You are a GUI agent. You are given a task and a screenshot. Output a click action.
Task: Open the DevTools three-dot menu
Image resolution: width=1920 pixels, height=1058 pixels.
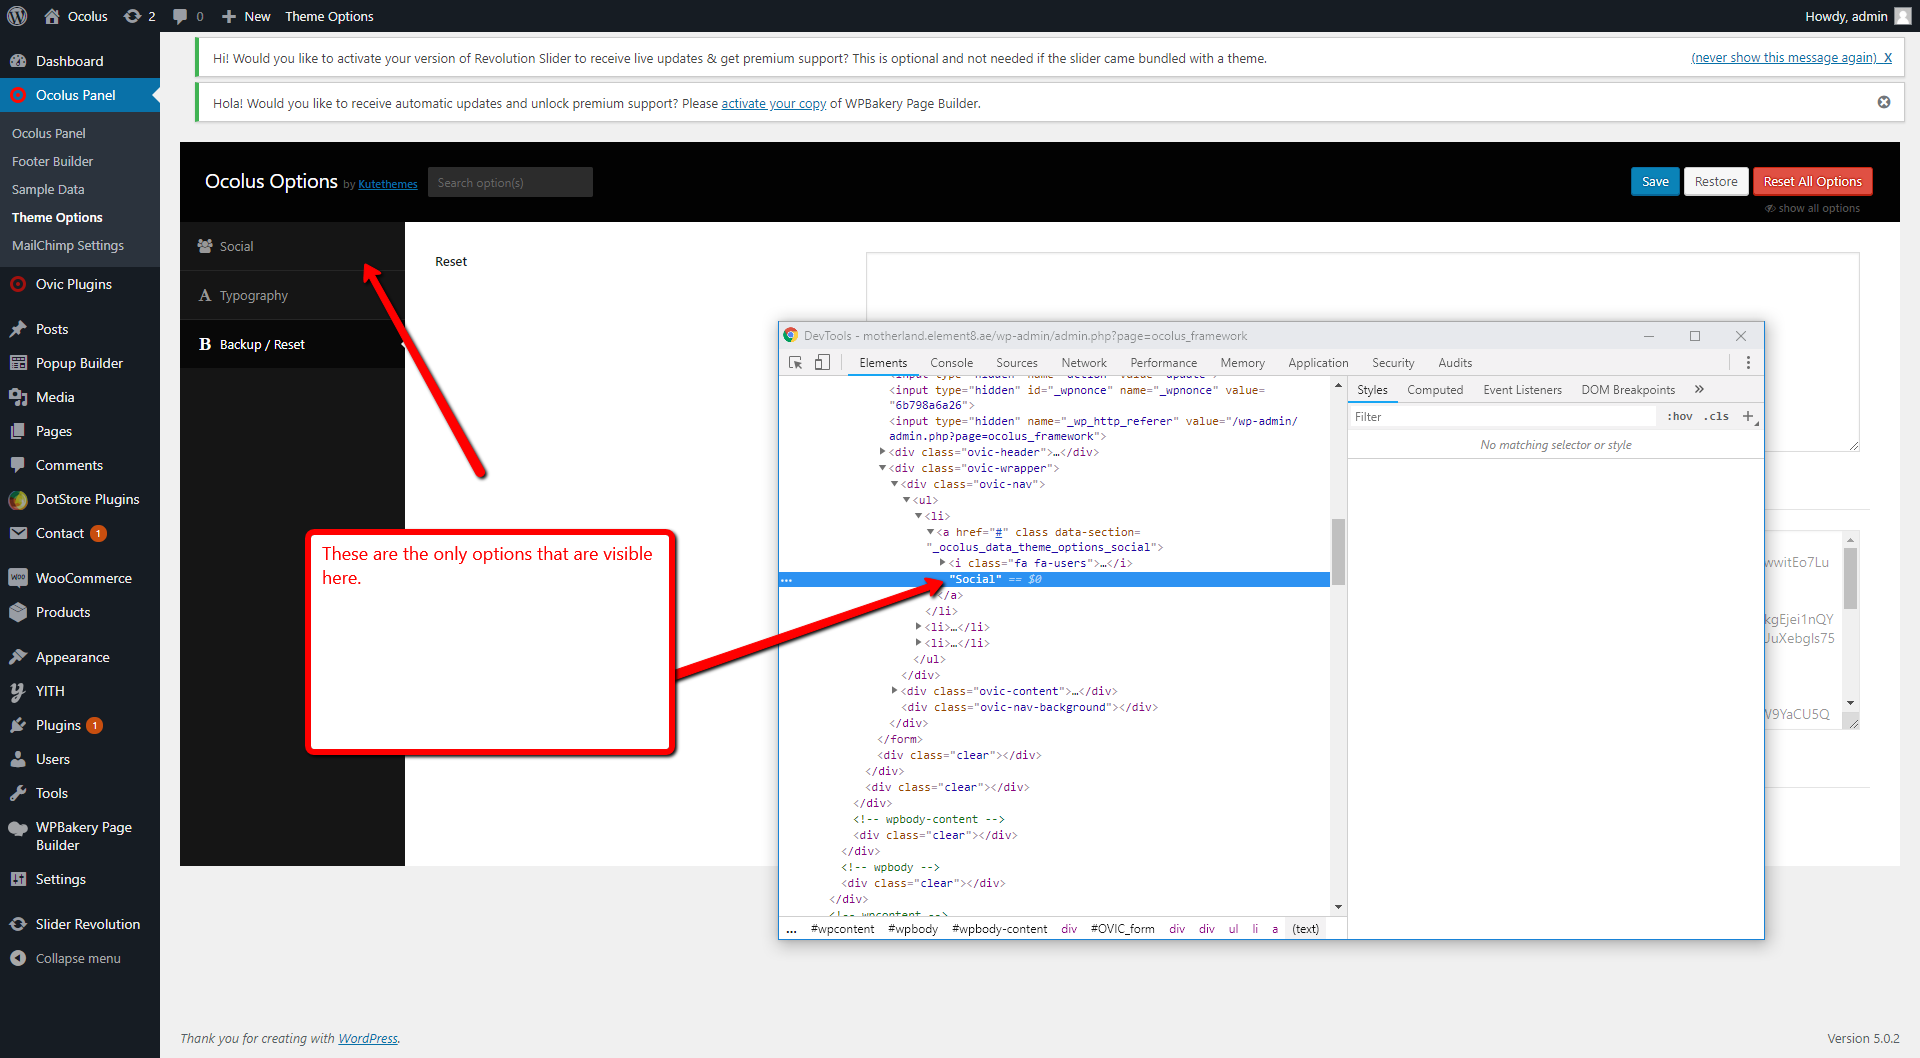(x=1748, y=363)
